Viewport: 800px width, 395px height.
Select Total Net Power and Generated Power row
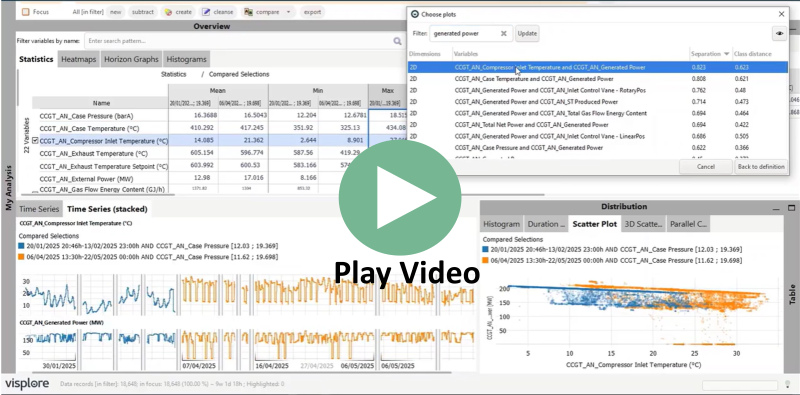(598, 125)
